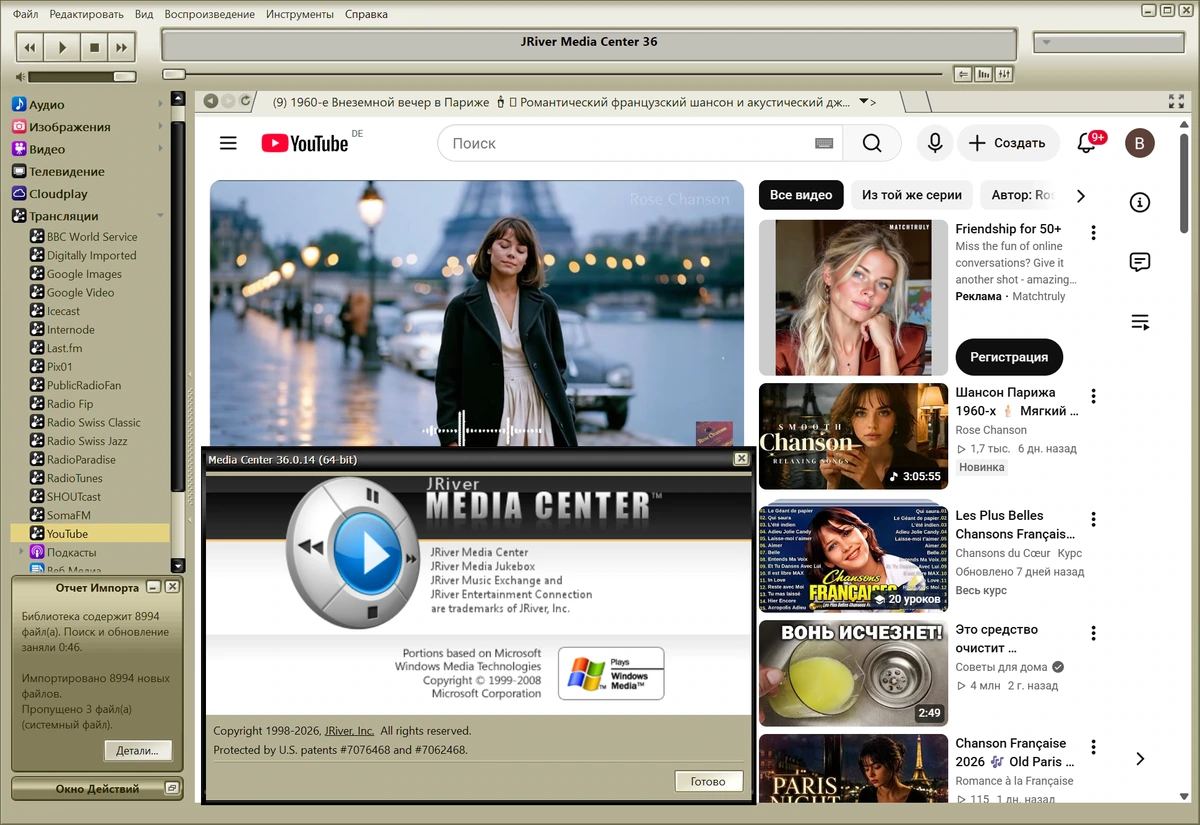This screenshot has height=825, width=1200.
Task: Collapse the Трансляции section arrow
Action: 160,216
